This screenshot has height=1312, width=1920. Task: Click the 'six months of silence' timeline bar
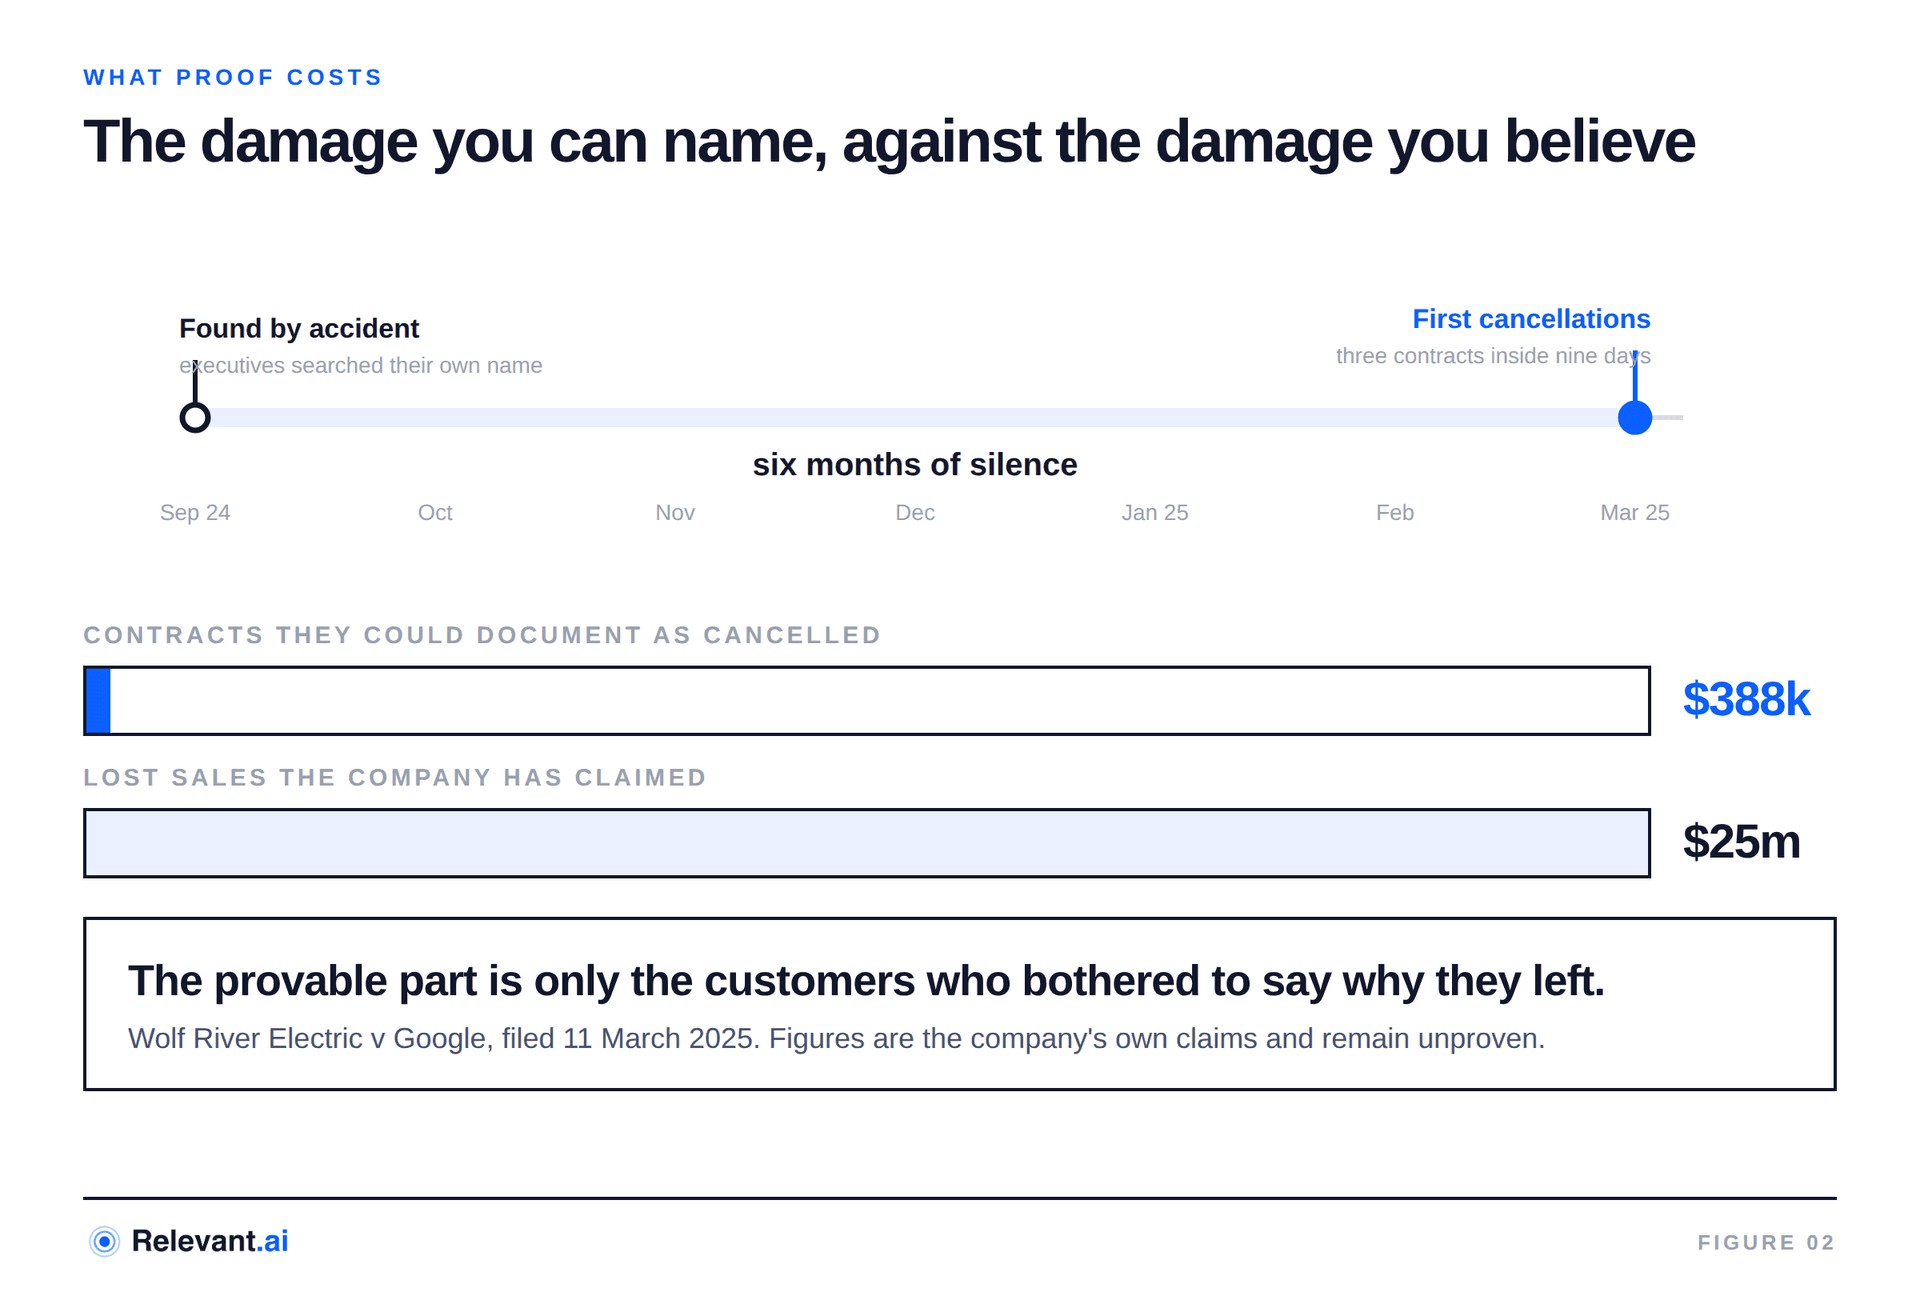[915, 417]
